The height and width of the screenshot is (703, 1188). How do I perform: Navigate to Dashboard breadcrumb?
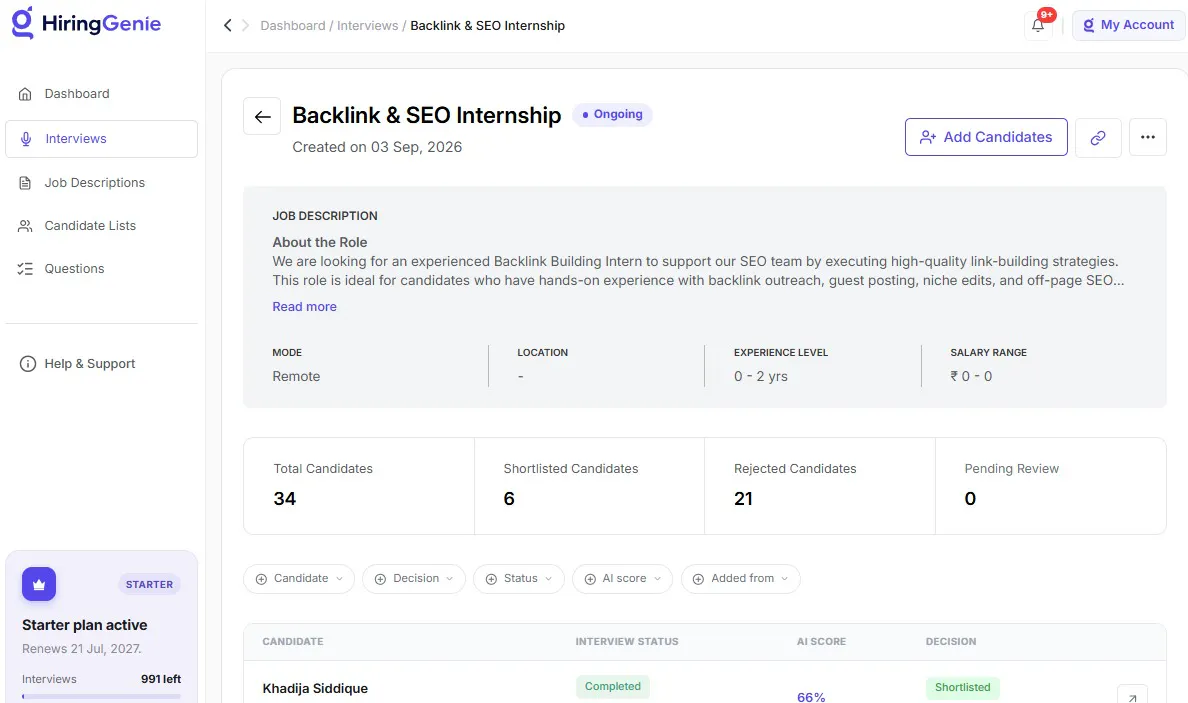click(x=292, y=26)
